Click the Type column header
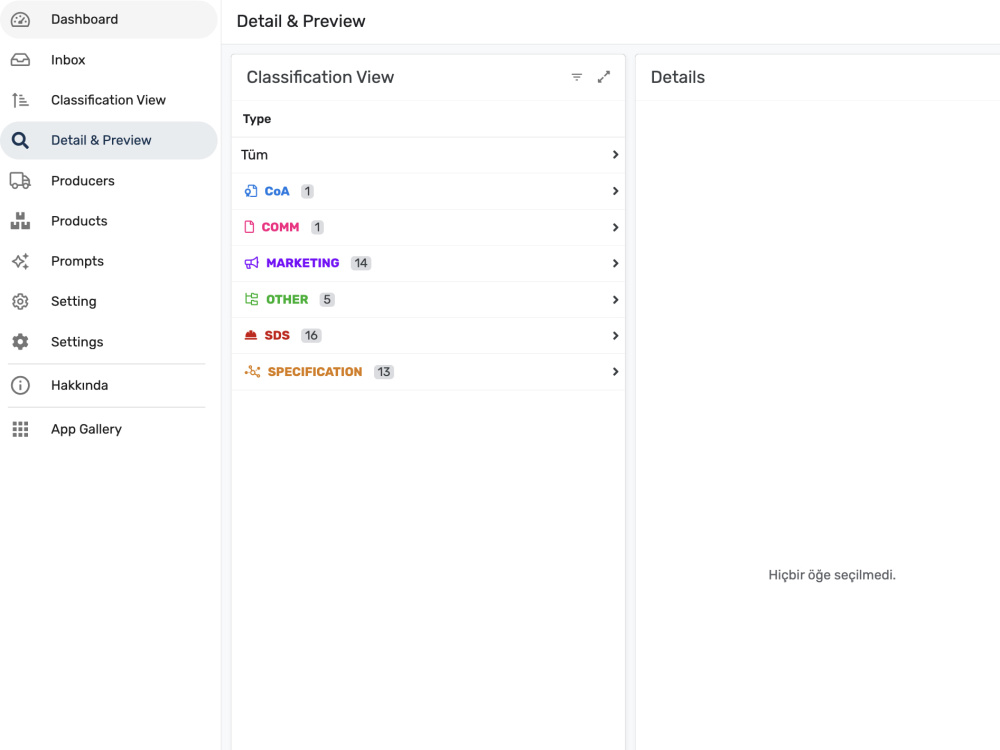 tap(257, 119)
